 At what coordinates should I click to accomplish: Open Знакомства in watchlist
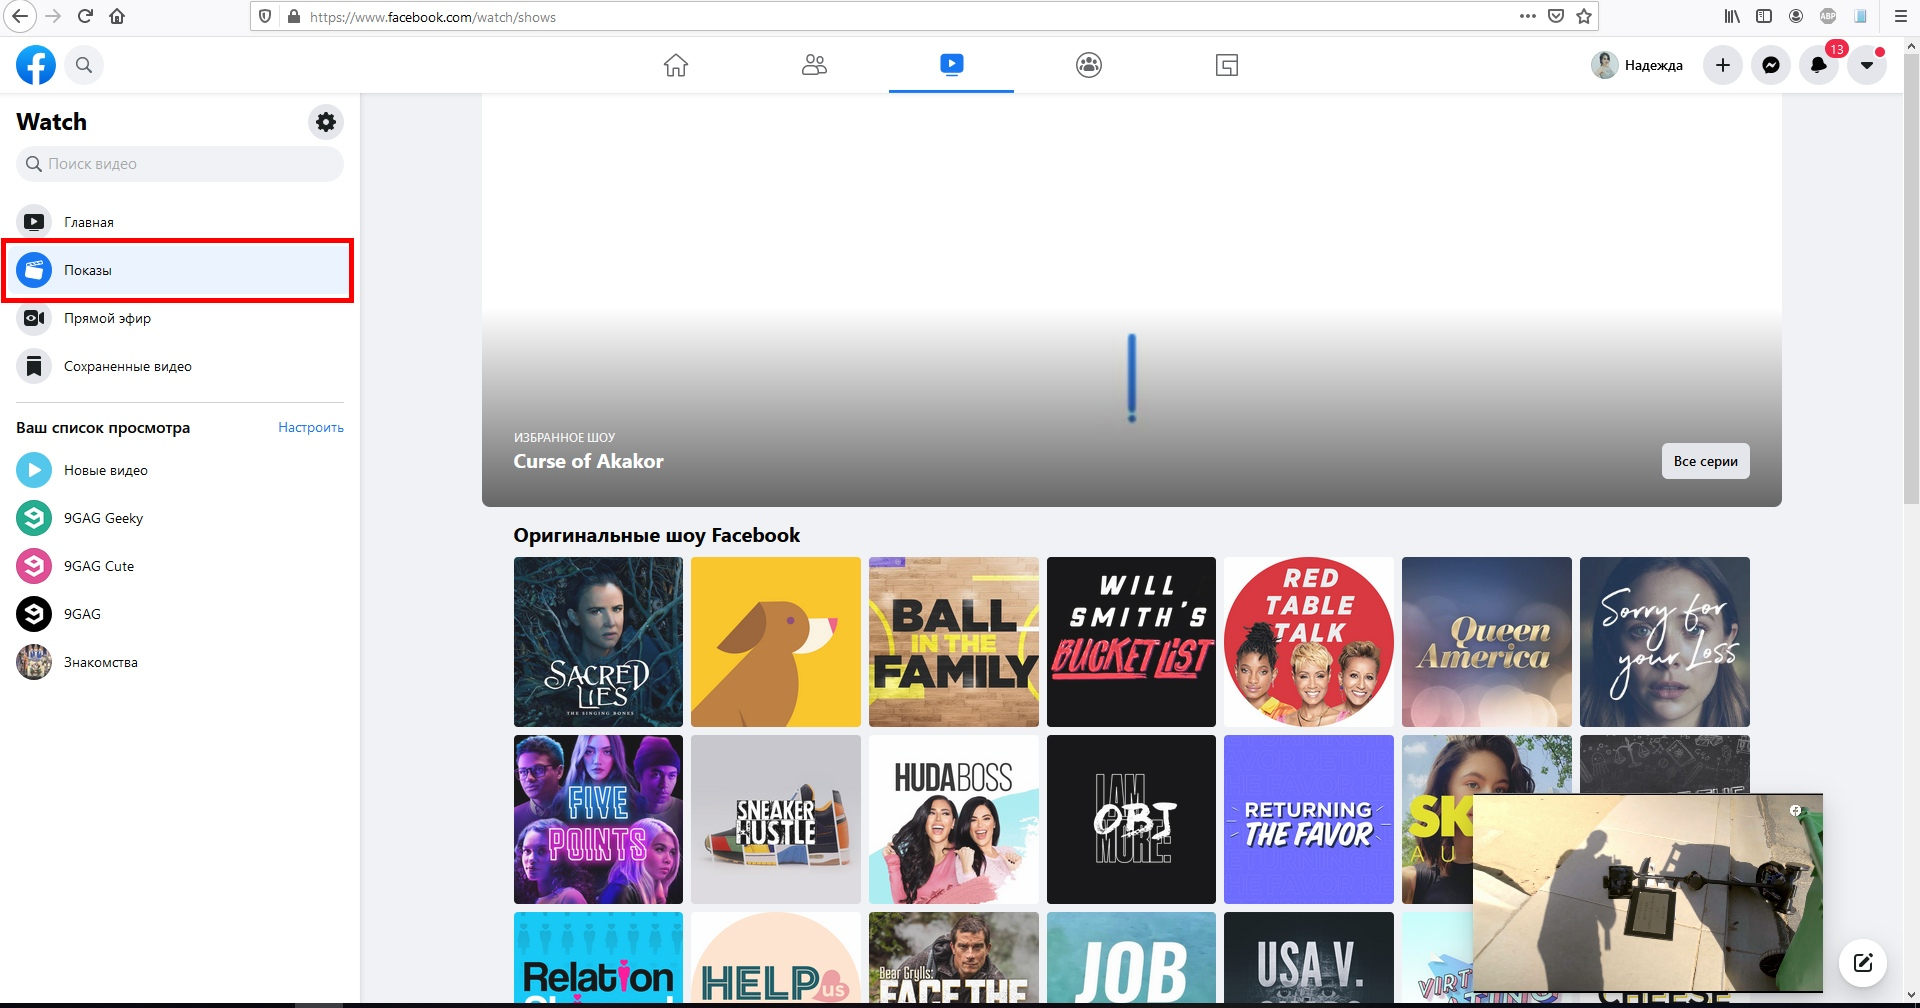click(180, 662)
